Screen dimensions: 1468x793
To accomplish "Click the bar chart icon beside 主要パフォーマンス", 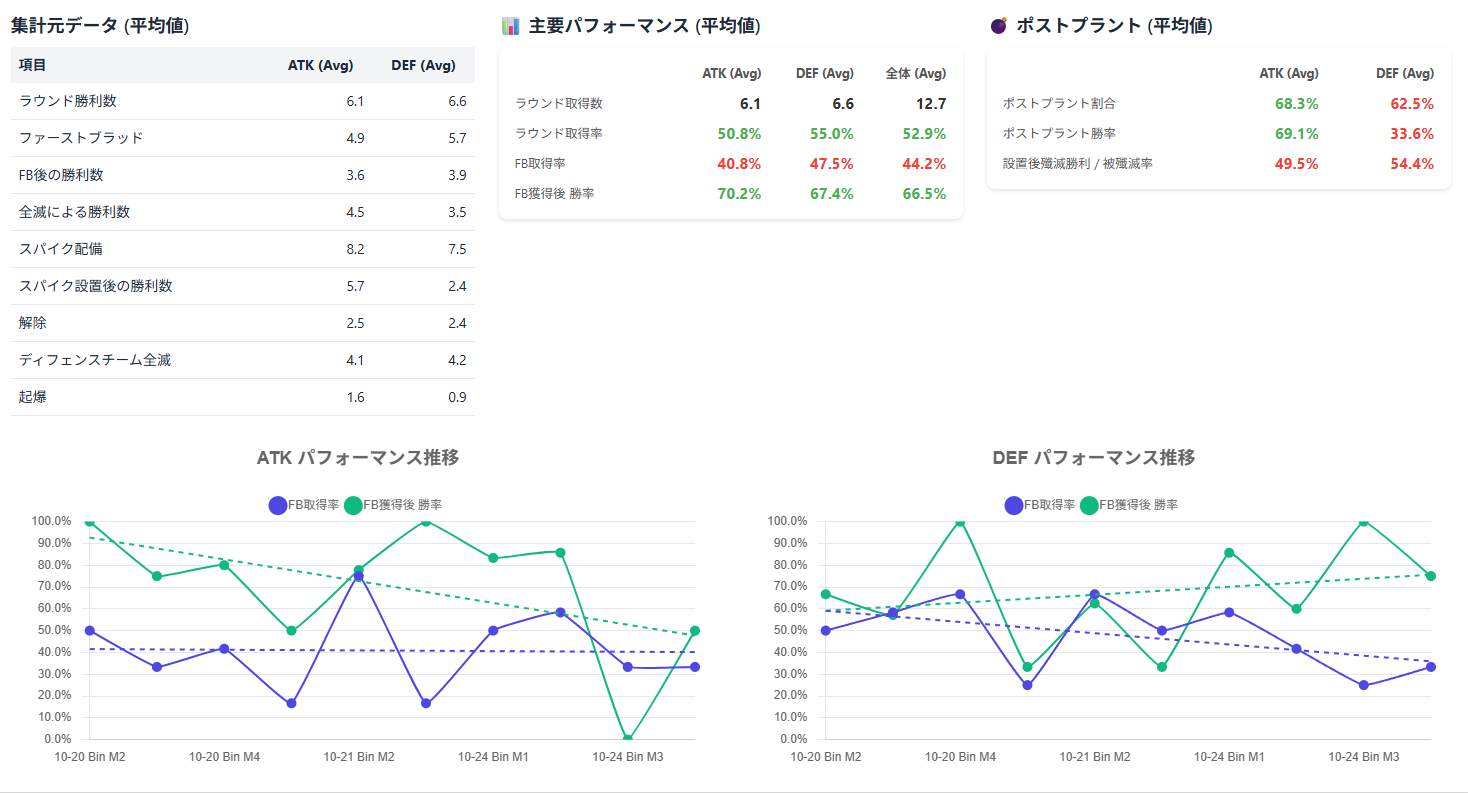I will point(510,27).
